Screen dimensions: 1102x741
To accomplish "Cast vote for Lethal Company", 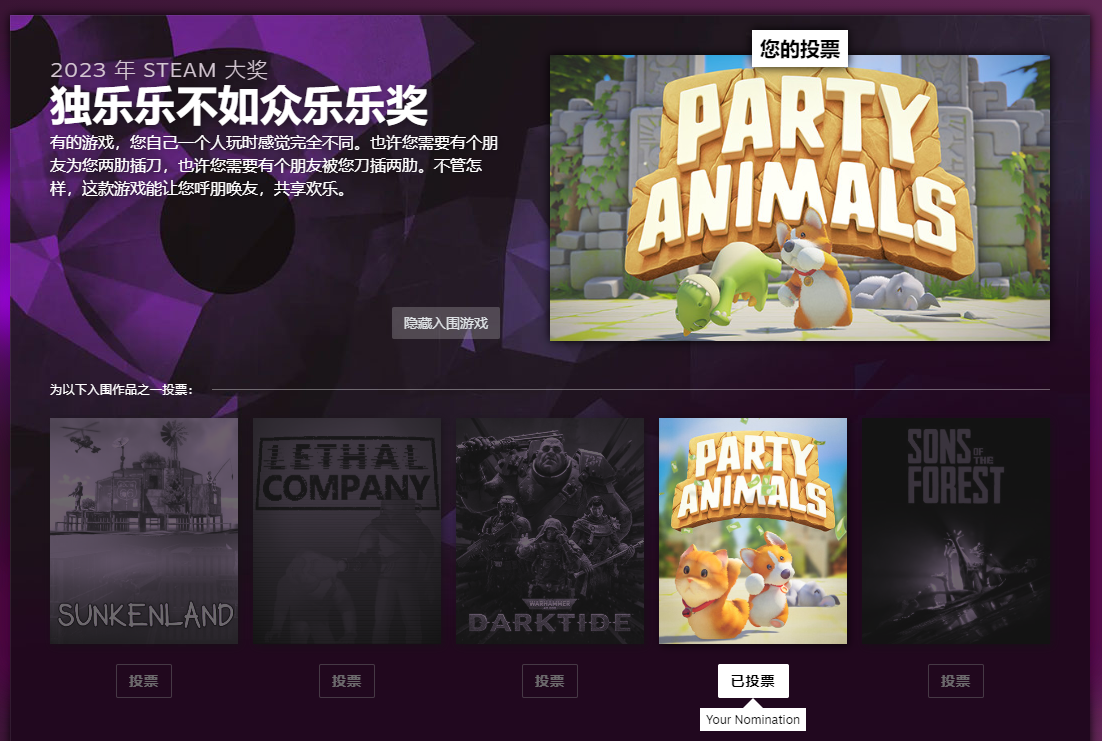I will (347, 681).
